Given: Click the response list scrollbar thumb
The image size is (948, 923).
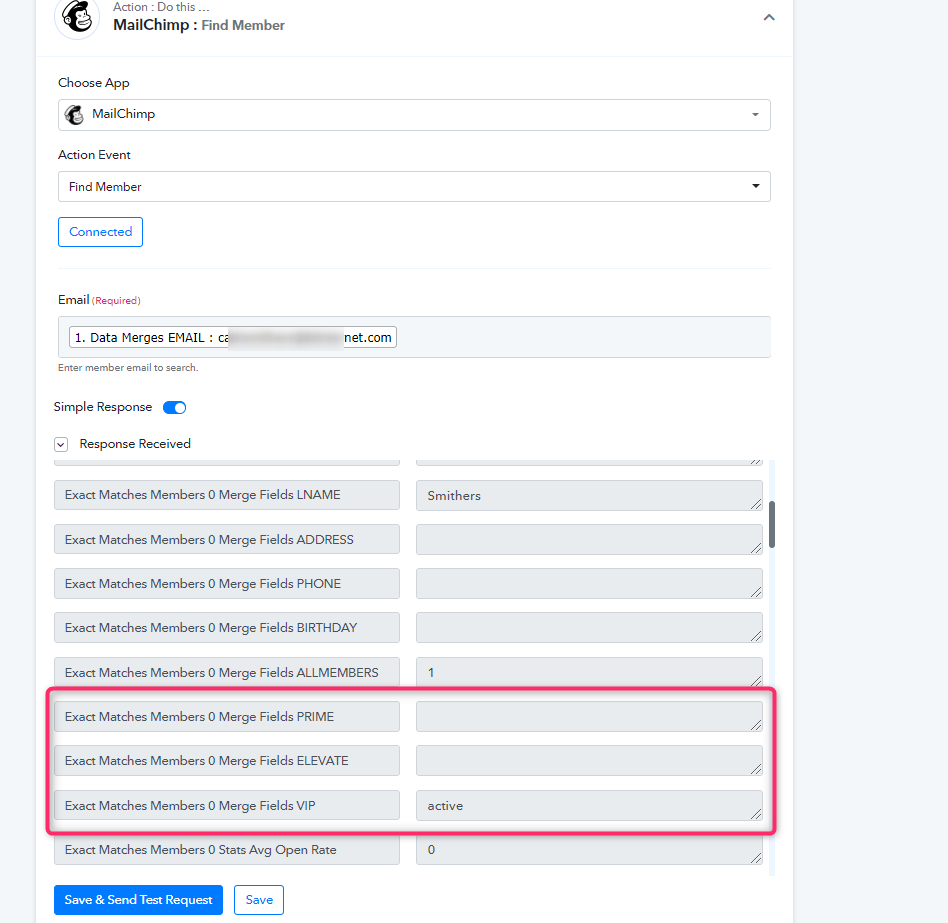Looking at the screenshot, I should point(771,524).
